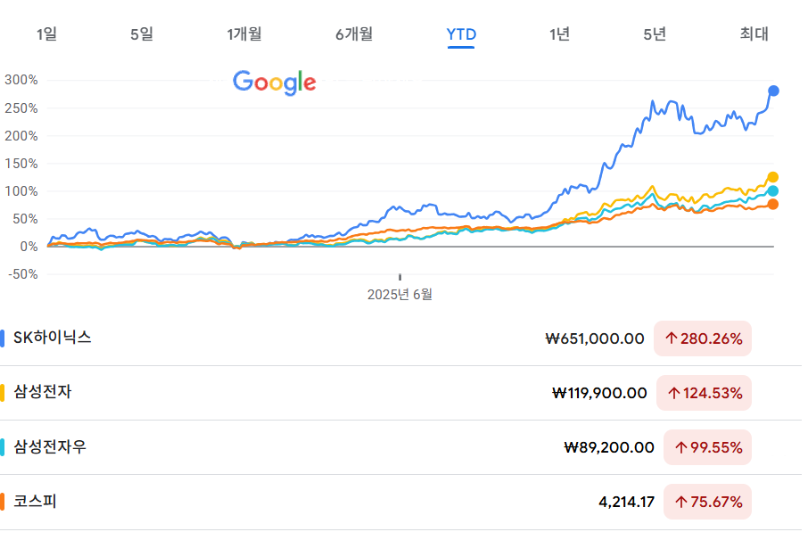Open the SK하이닉스 stock link

tap(52, 338)
